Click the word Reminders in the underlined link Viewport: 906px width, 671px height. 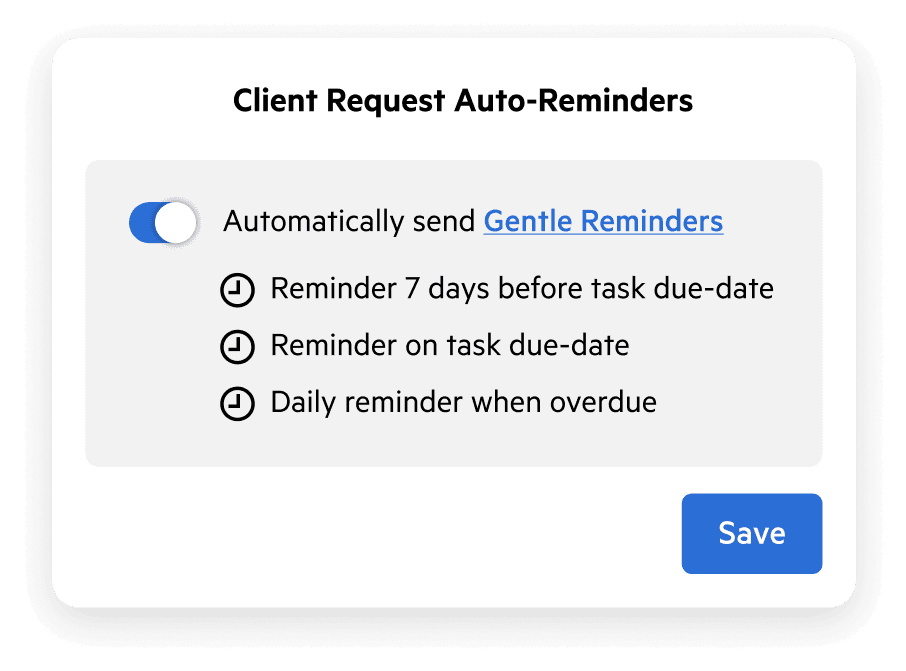pyautogui.click(x=652, y=221)
